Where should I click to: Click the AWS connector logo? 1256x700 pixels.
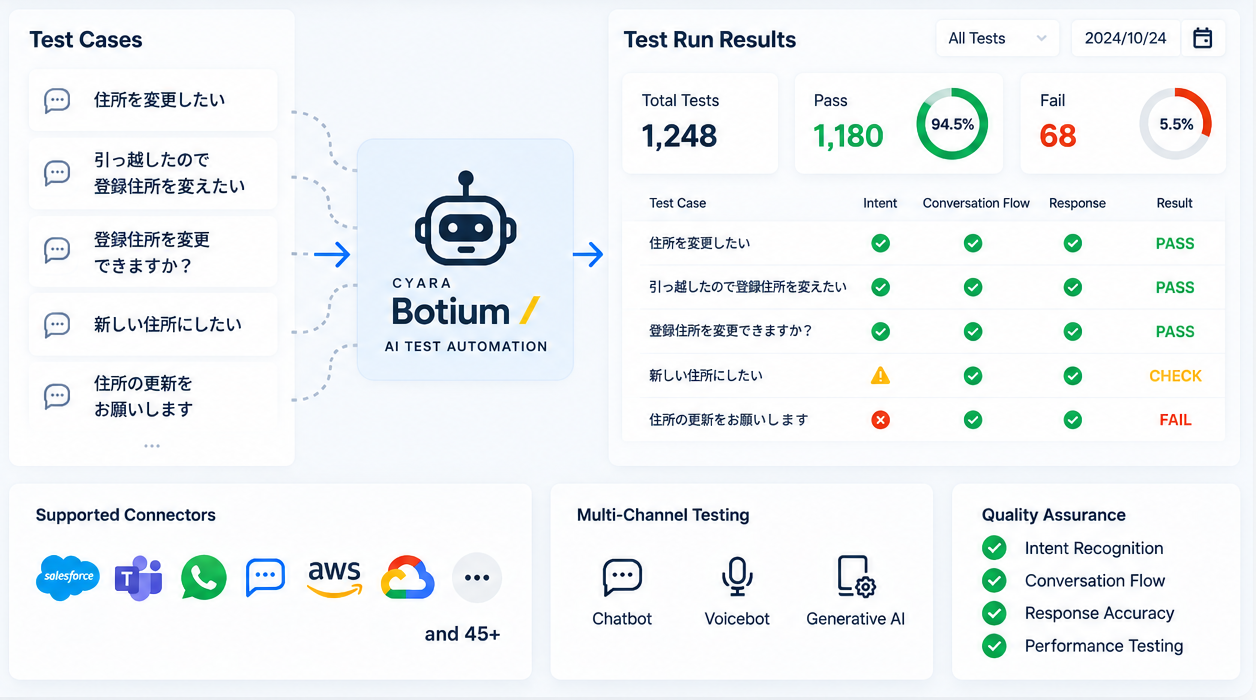pos(334,577)
